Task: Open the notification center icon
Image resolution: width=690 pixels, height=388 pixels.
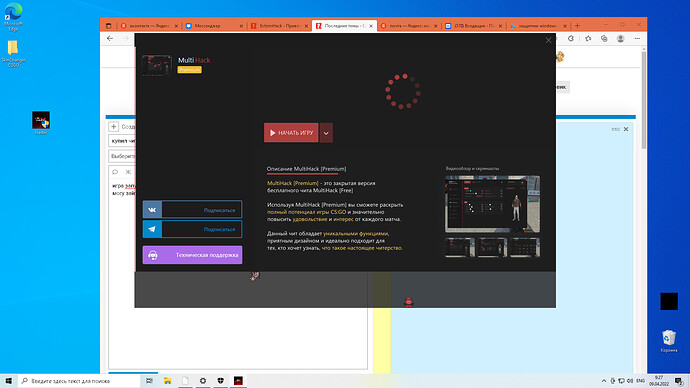Action: [679, 381]
